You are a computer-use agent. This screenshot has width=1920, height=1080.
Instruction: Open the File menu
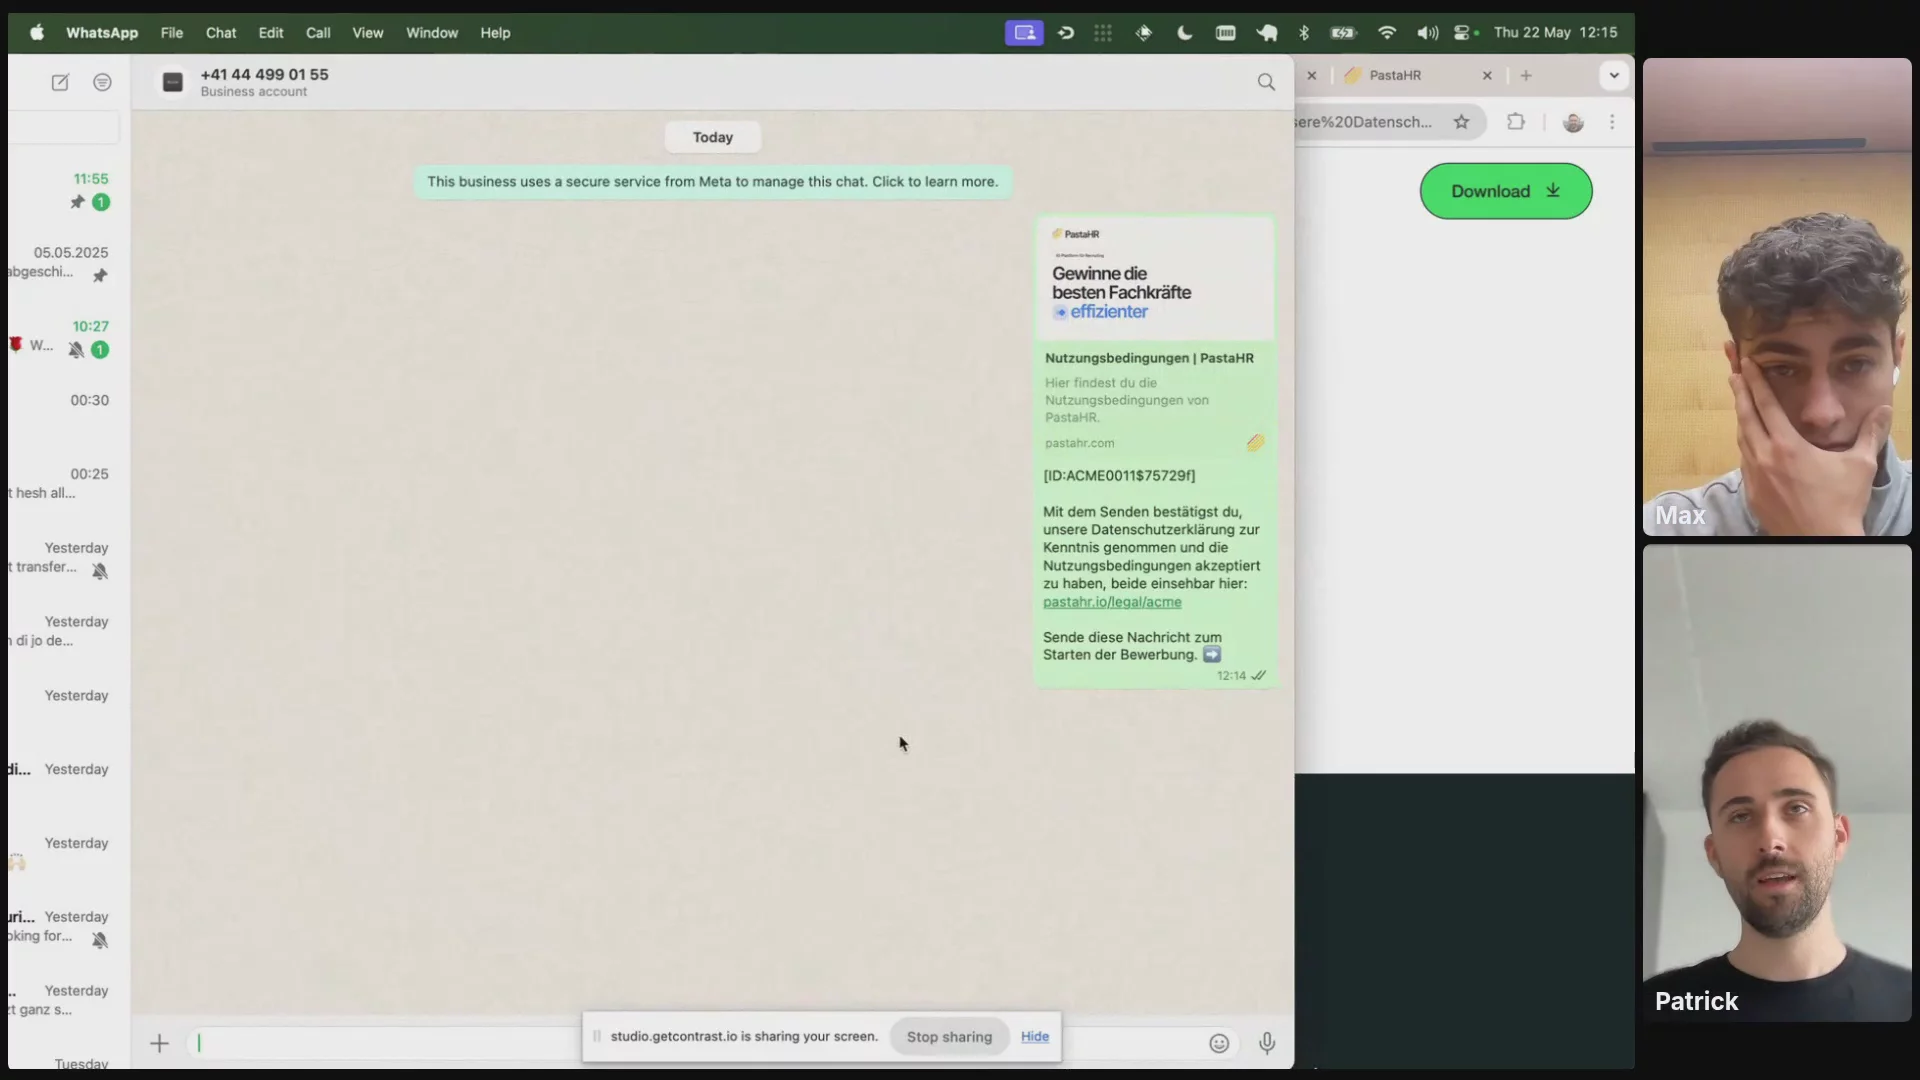click(x=171, y=32)
